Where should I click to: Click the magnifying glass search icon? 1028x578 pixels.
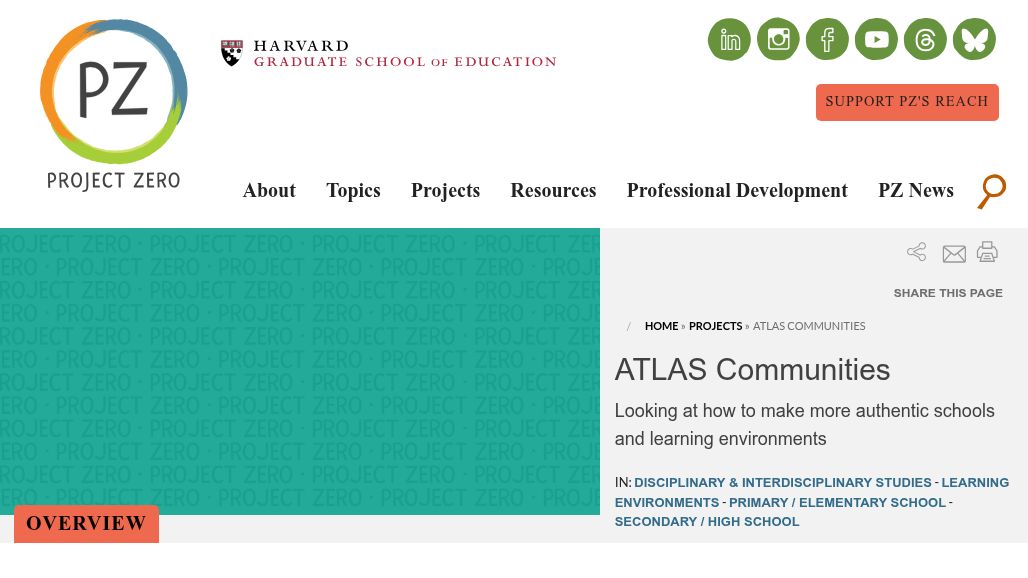(991, 191)
